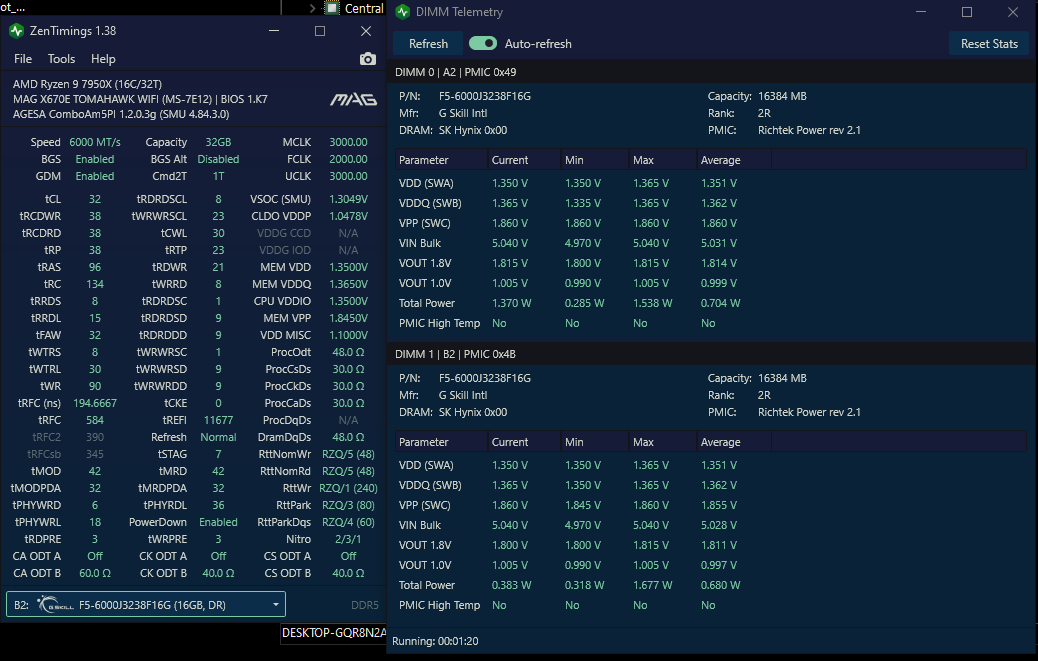The image size is (1038, 661).
Task: Open the B2 memory module dropdown
Action: (146, 604)
